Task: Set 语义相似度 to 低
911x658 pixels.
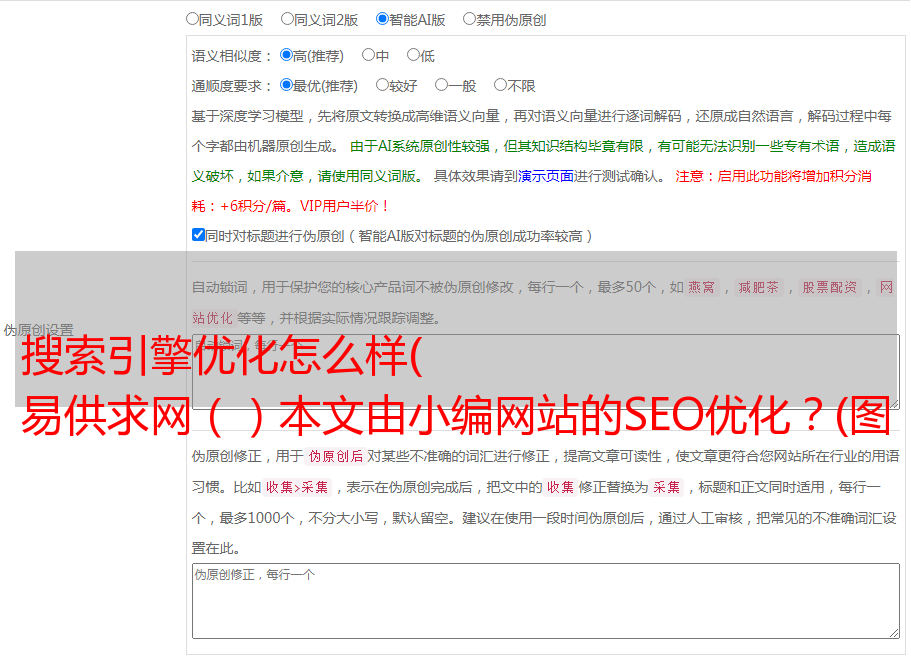Action: point(413,55)
